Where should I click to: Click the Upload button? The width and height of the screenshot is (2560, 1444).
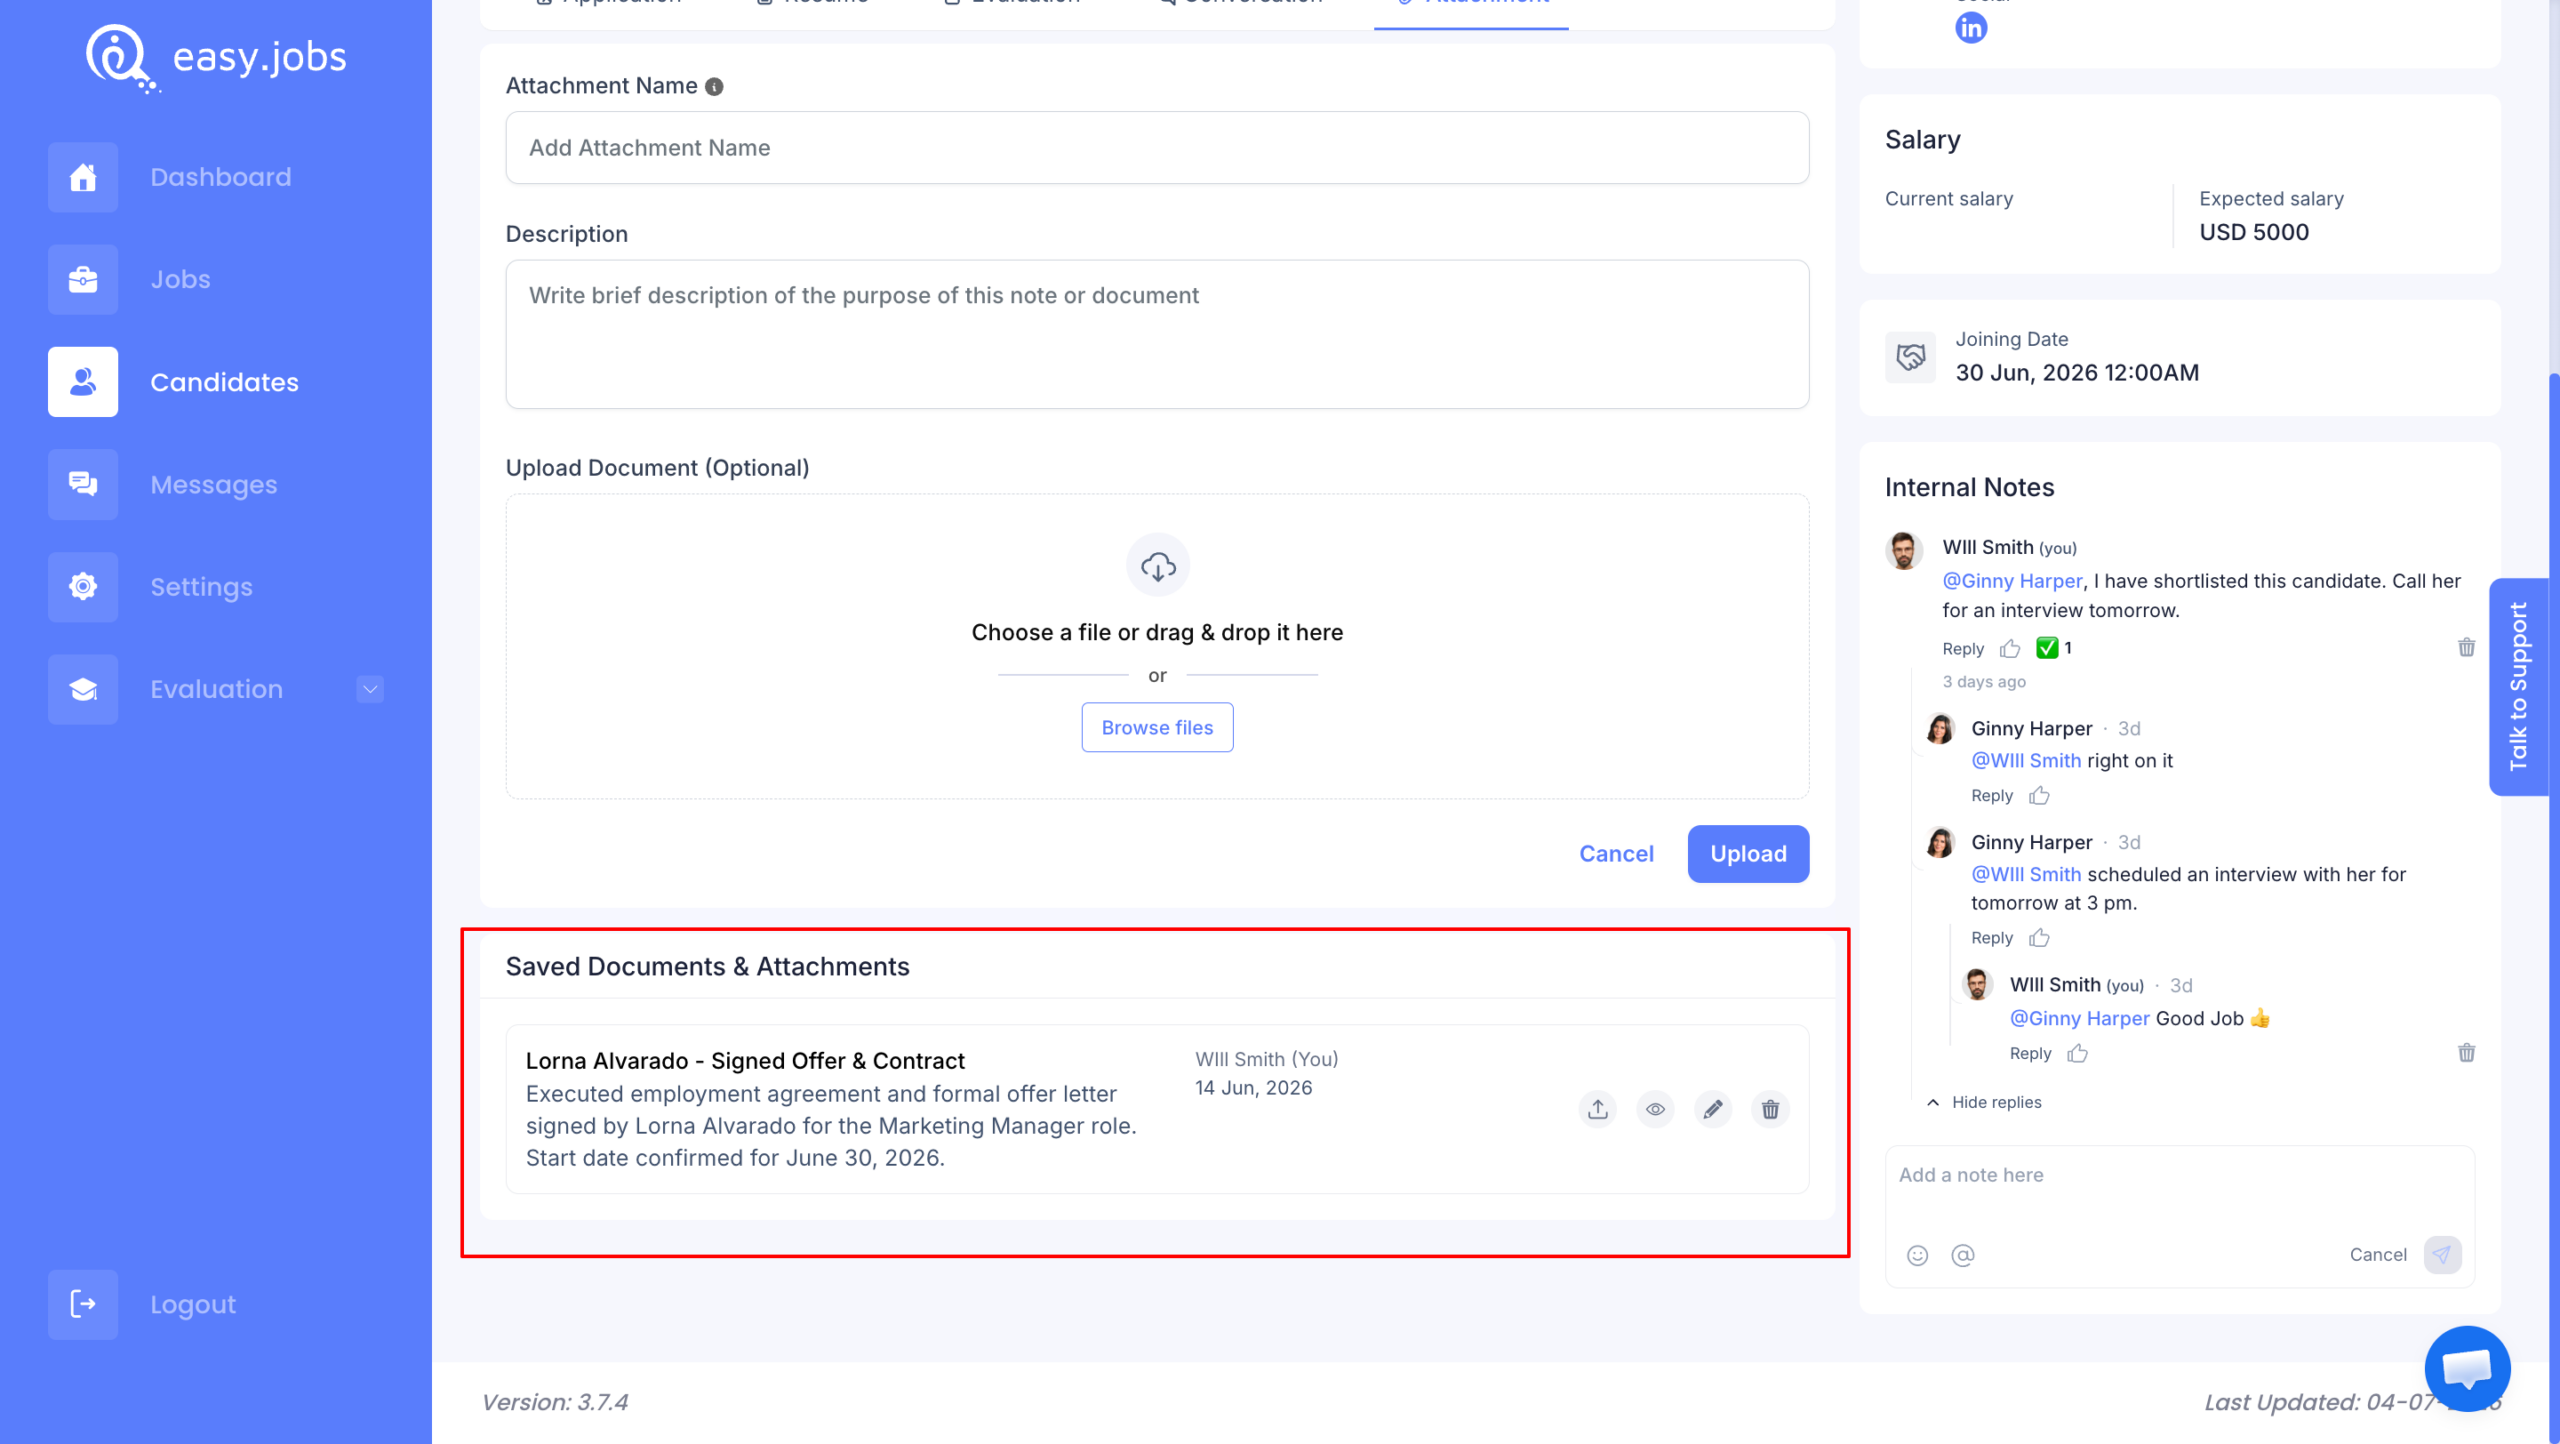point(1748,854)
